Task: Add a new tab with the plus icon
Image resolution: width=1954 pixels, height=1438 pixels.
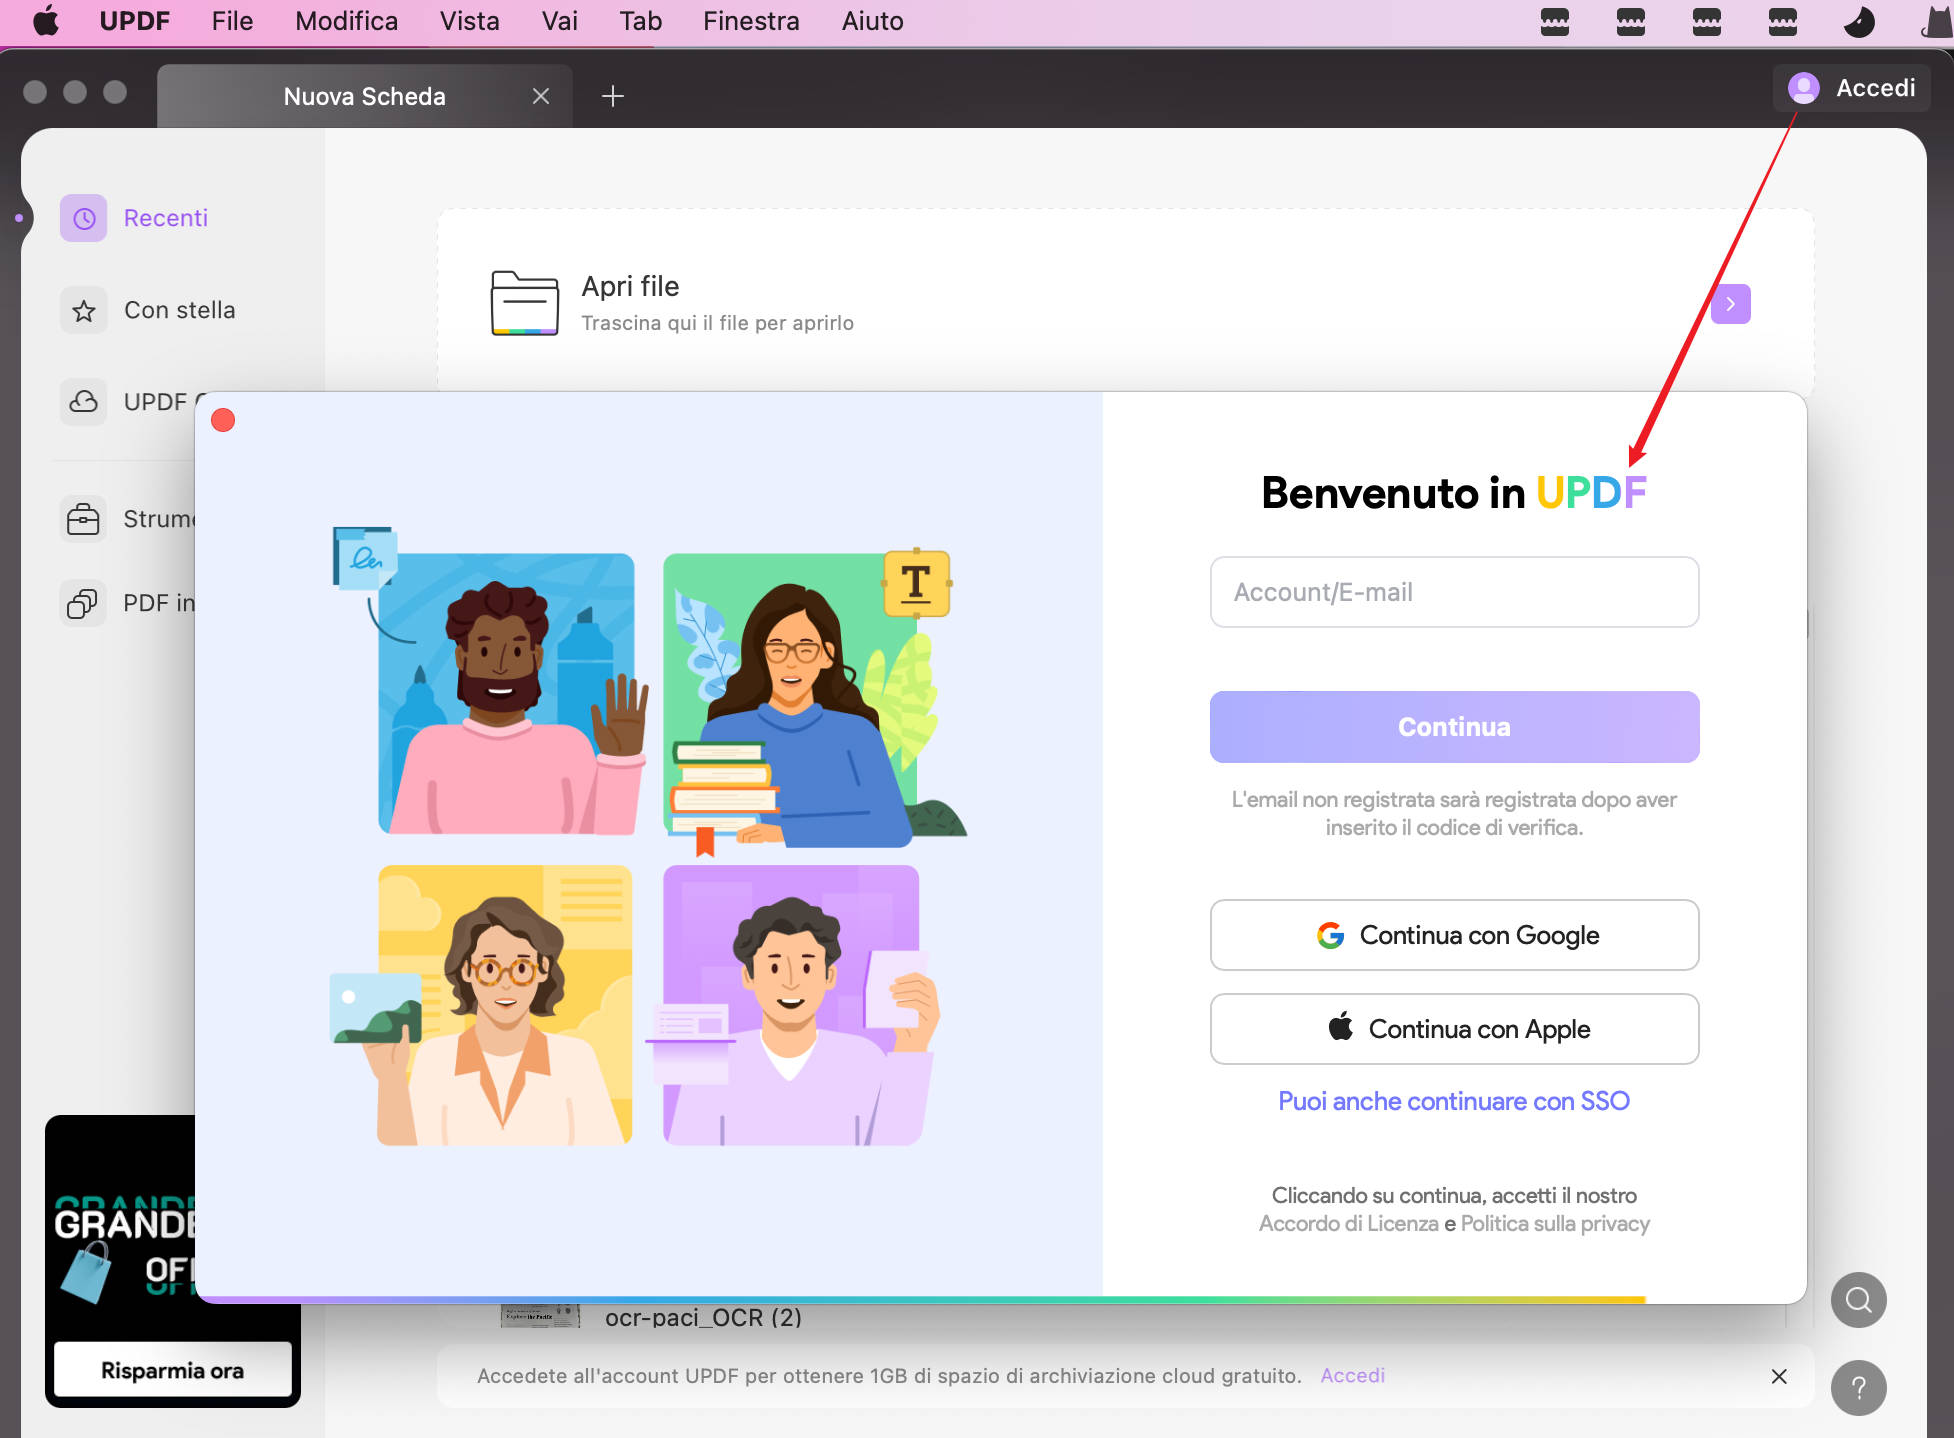Action: pyautogui.click(x=613, y=96)
